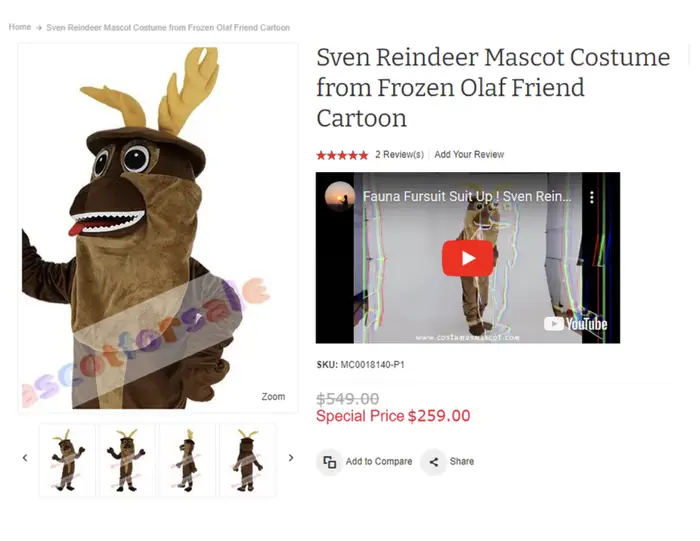
Task: Click the Share icon
Action: click(433, 462)
